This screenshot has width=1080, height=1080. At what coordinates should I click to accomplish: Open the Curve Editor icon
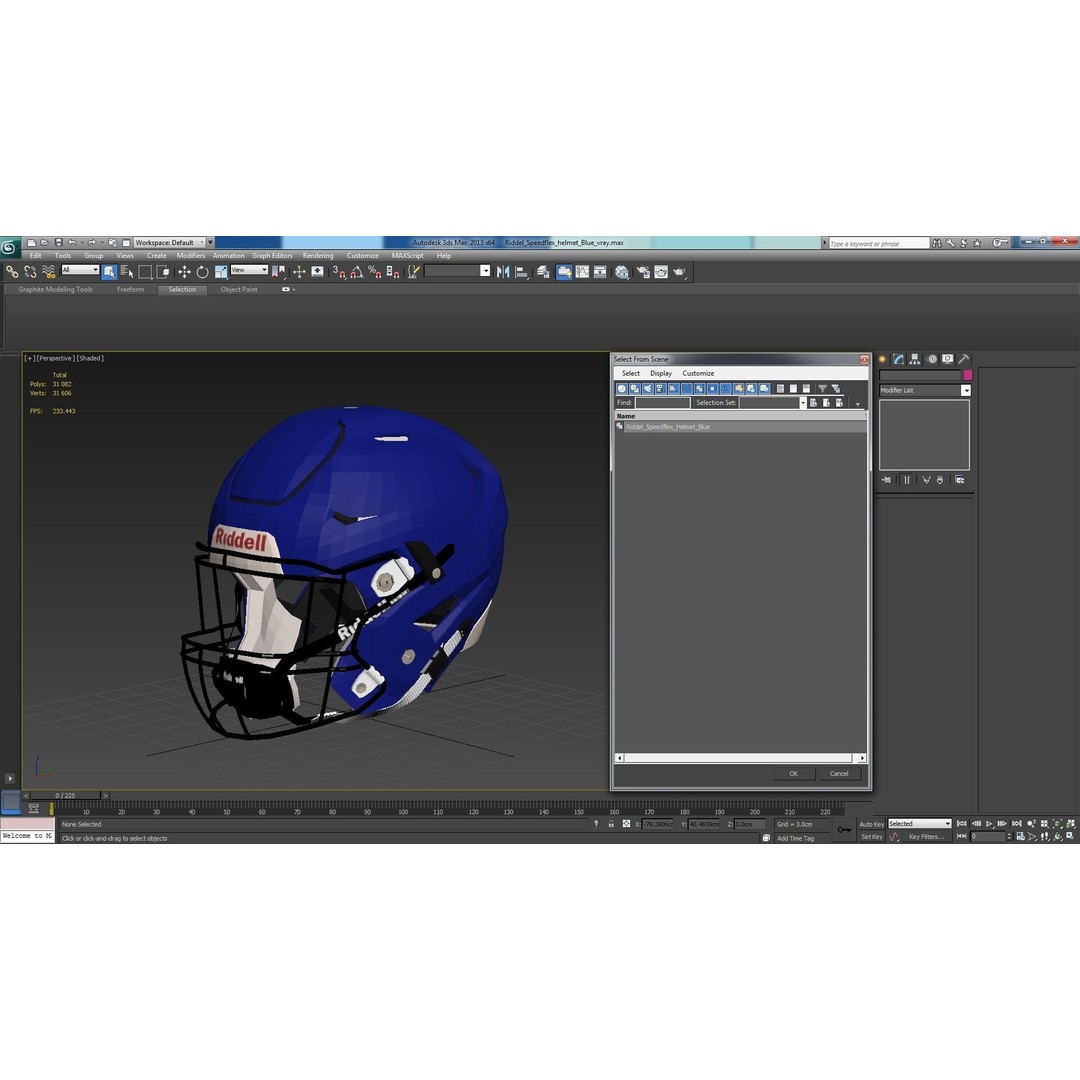582,272
